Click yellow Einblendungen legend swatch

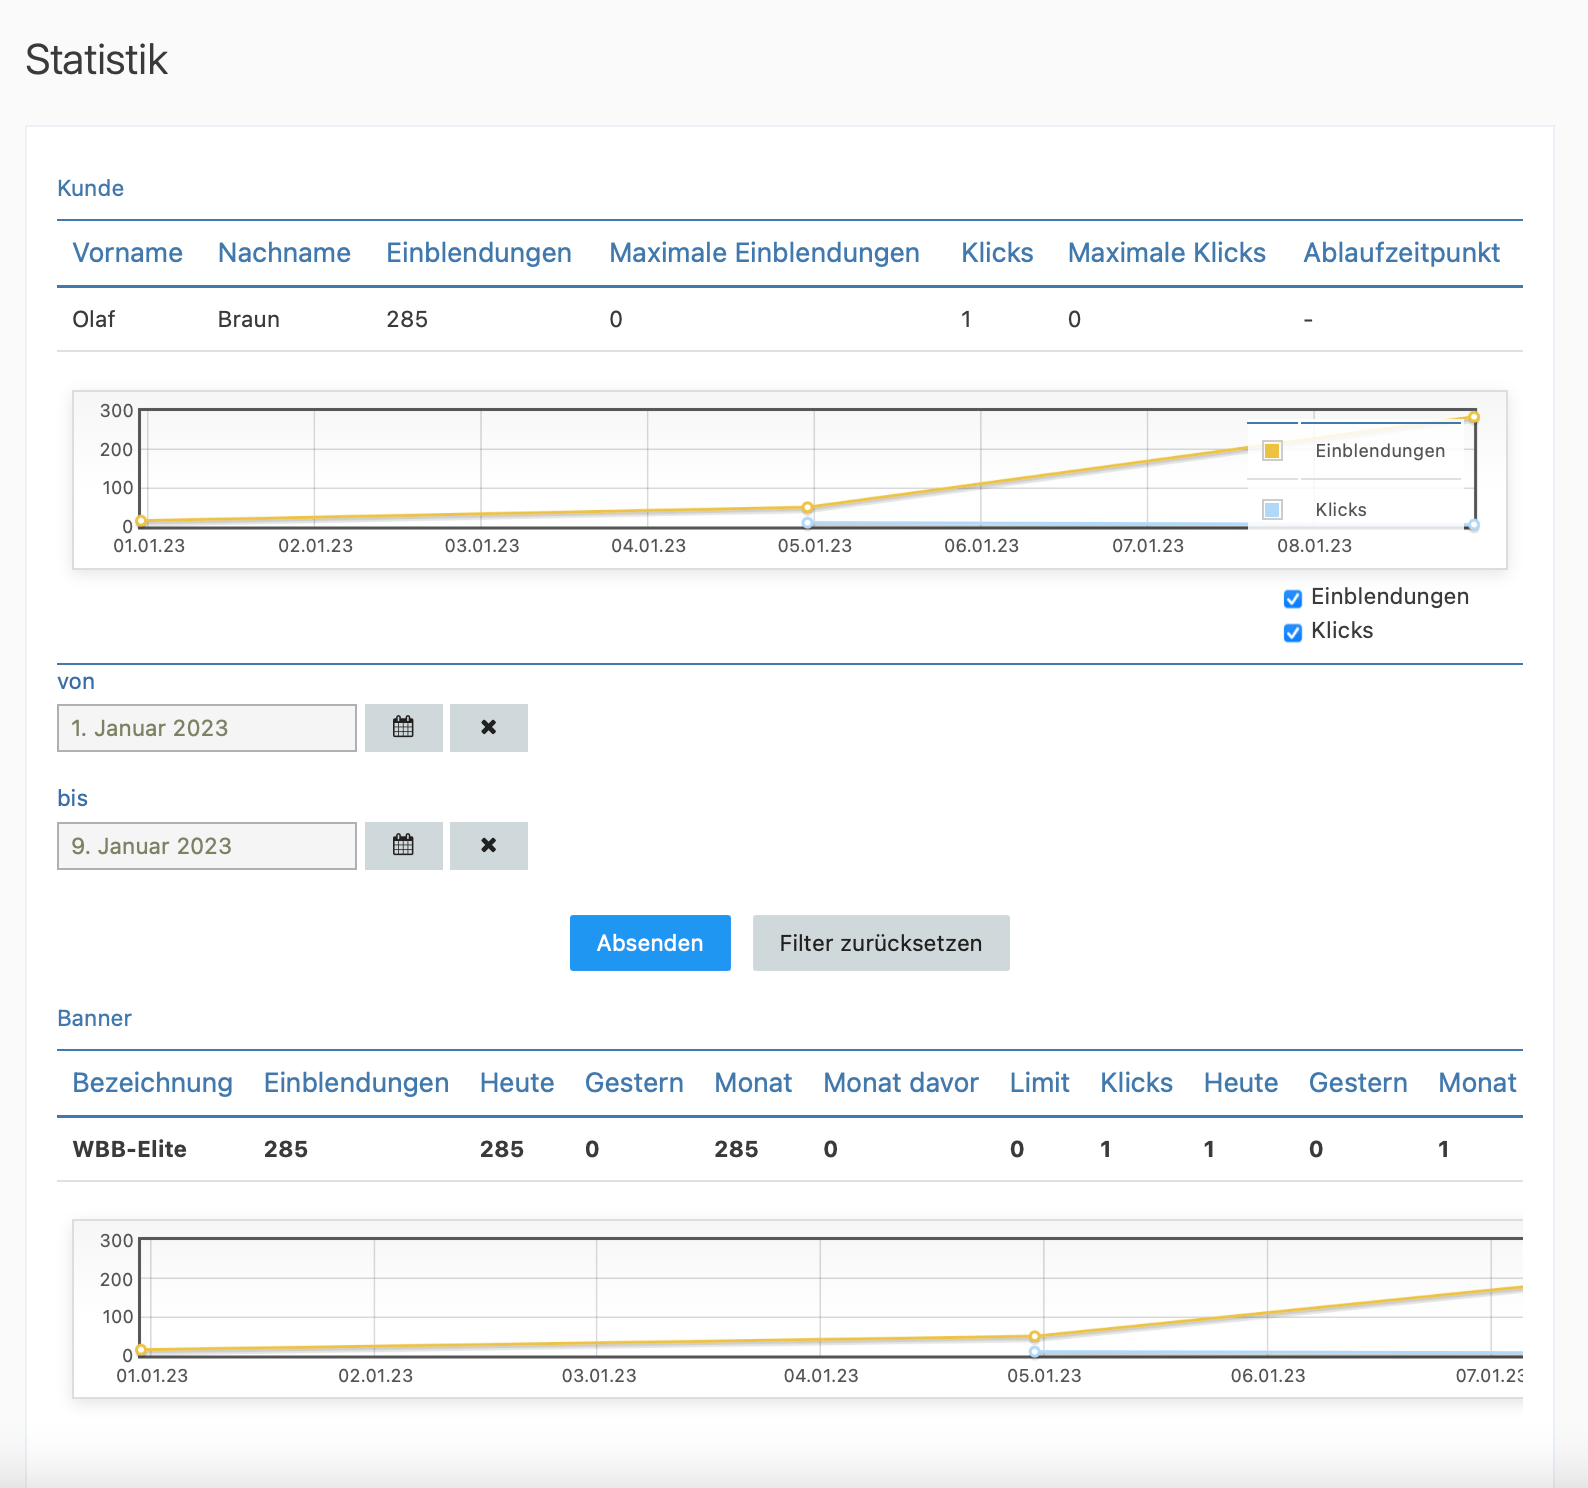[1272, 451]
